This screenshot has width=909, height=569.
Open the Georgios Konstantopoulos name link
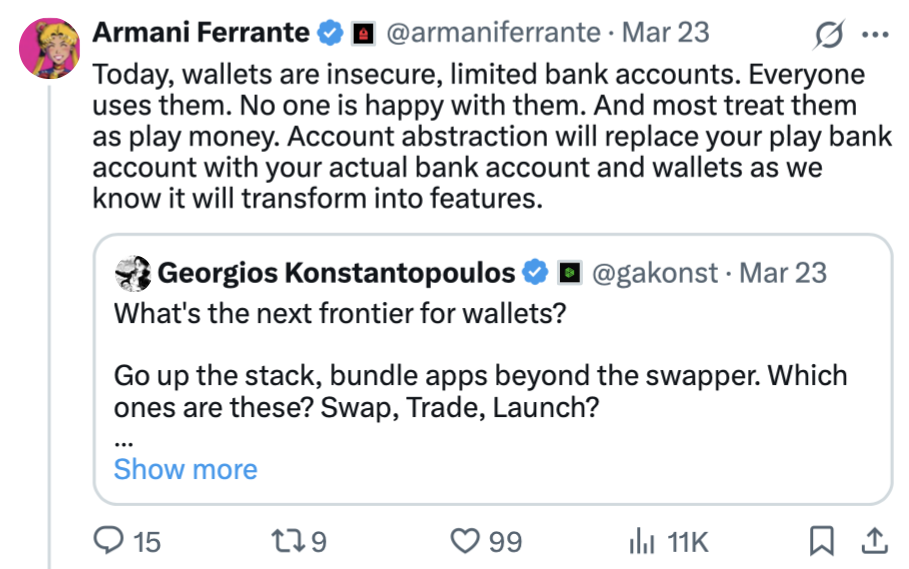337,272
